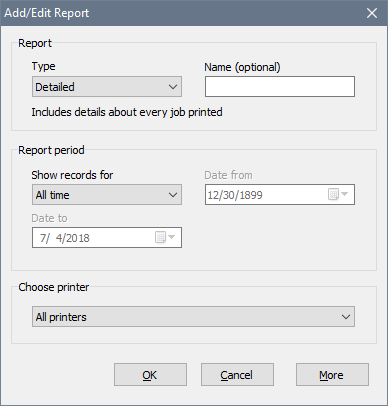Click the Name (optional) text field

280,87
